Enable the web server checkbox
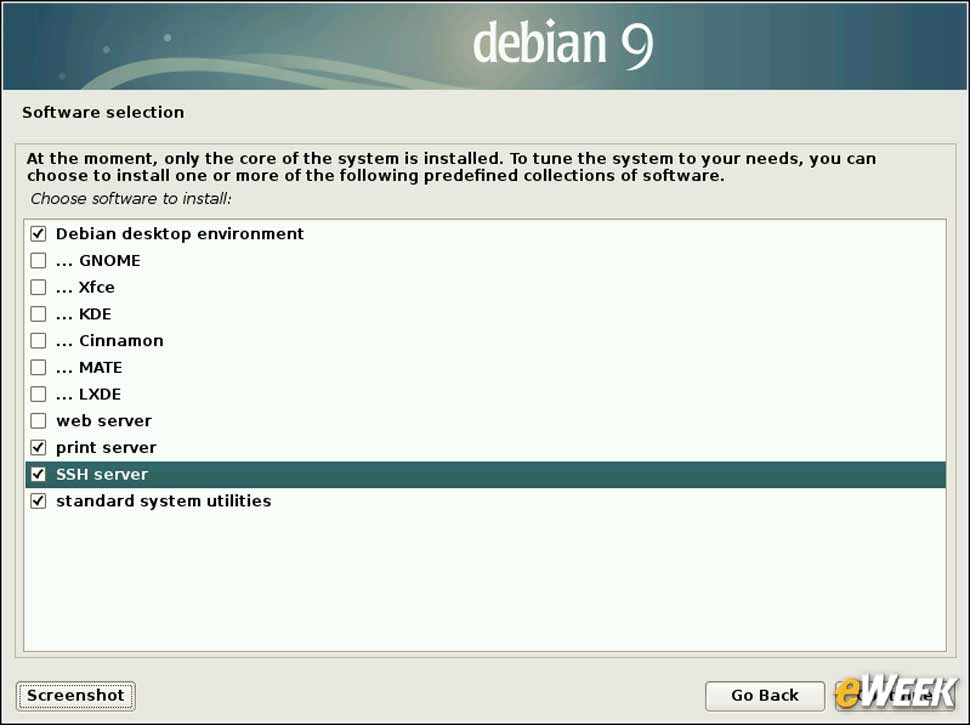 click(38, 421)
